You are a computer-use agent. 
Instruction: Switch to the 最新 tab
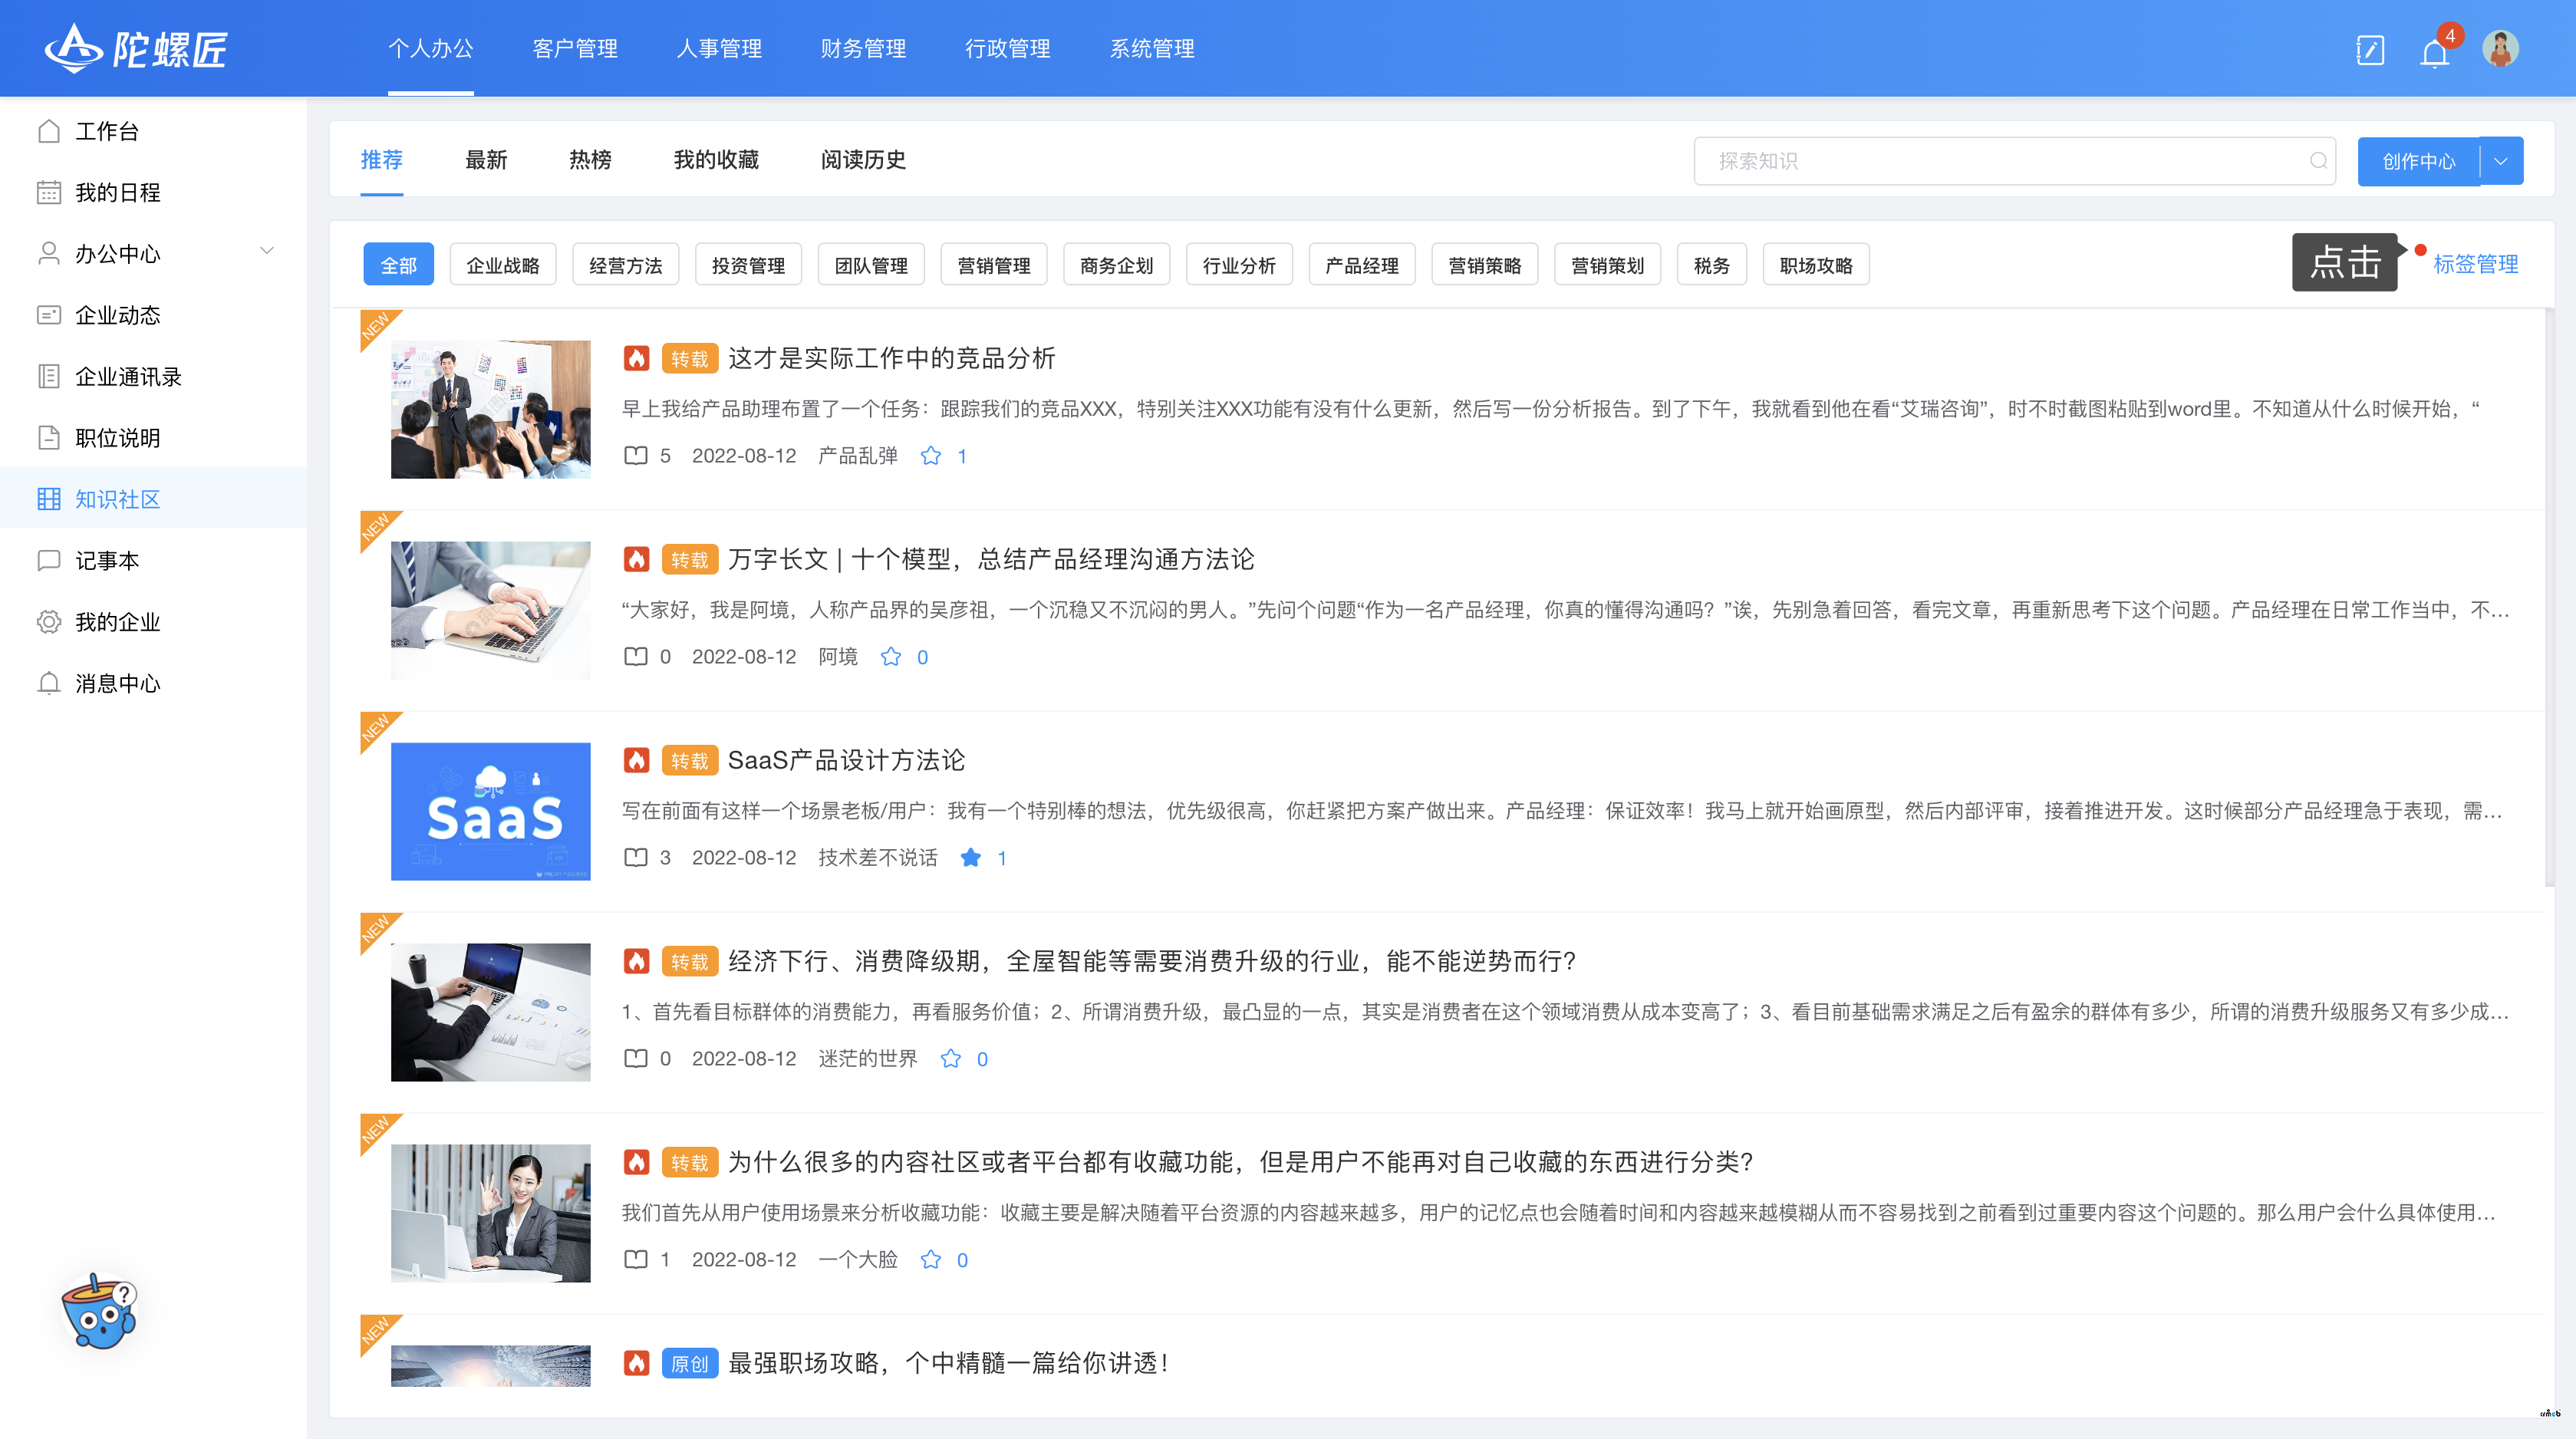coord(486,160)
